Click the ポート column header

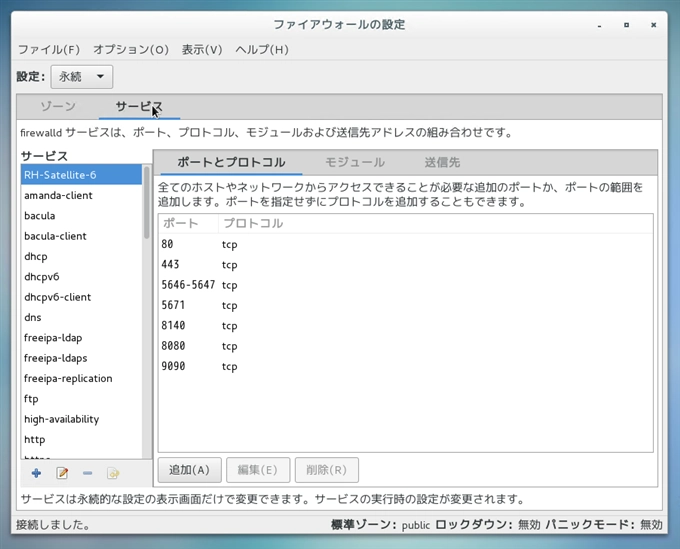(188, 223)
